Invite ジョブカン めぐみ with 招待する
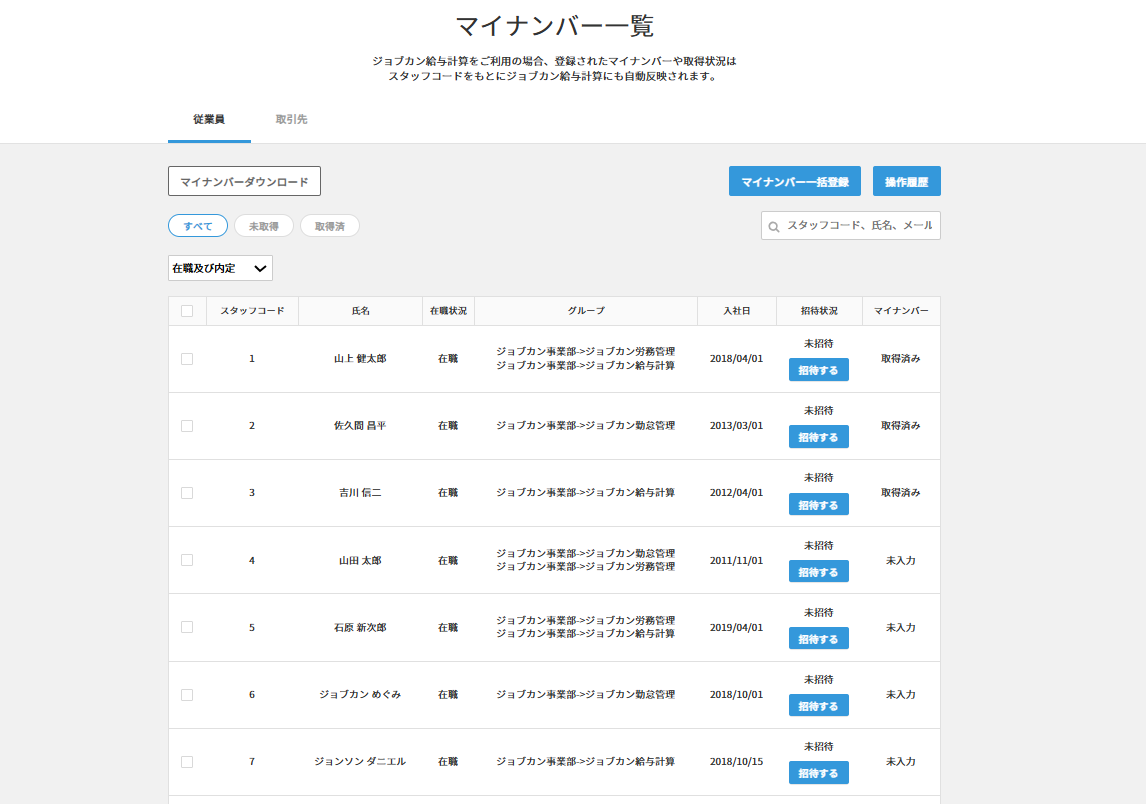This screenshot has height=804, width=1146. (x=819, y=706)
